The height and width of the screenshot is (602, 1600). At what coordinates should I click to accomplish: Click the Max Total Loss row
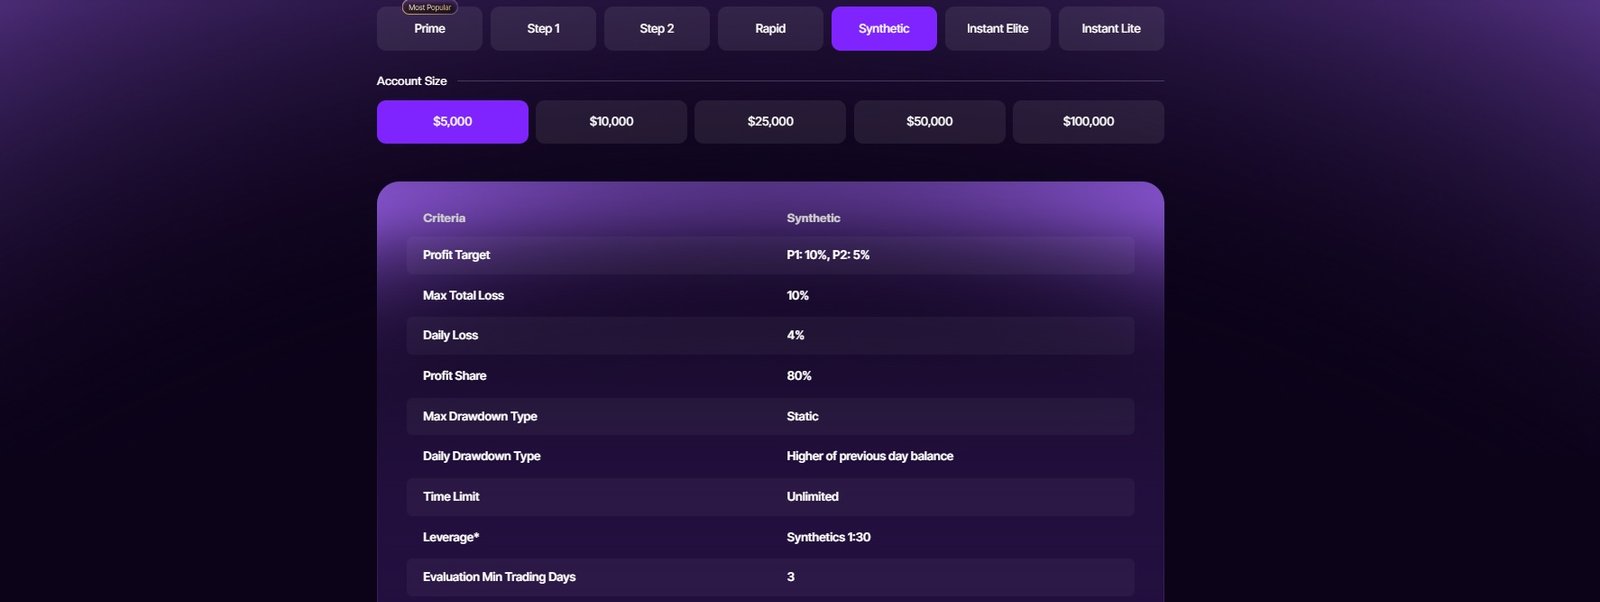tap(770, 295)
